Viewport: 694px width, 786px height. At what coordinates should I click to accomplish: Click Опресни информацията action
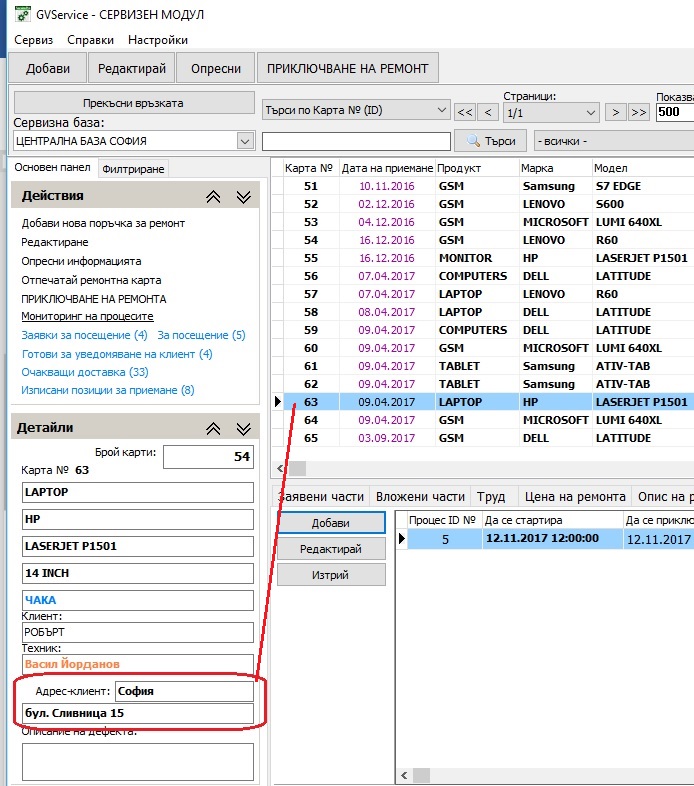(81, 262)
